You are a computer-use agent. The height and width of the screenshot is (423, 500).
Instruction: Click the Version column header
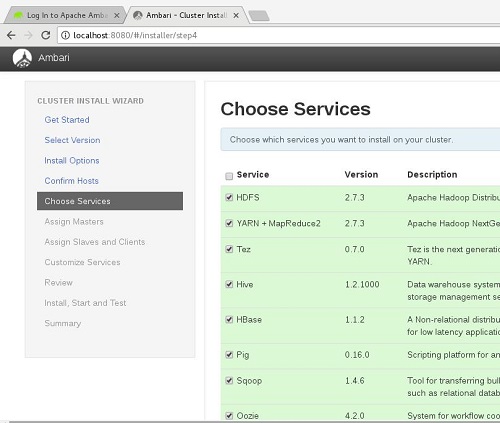tap(361, 175)
